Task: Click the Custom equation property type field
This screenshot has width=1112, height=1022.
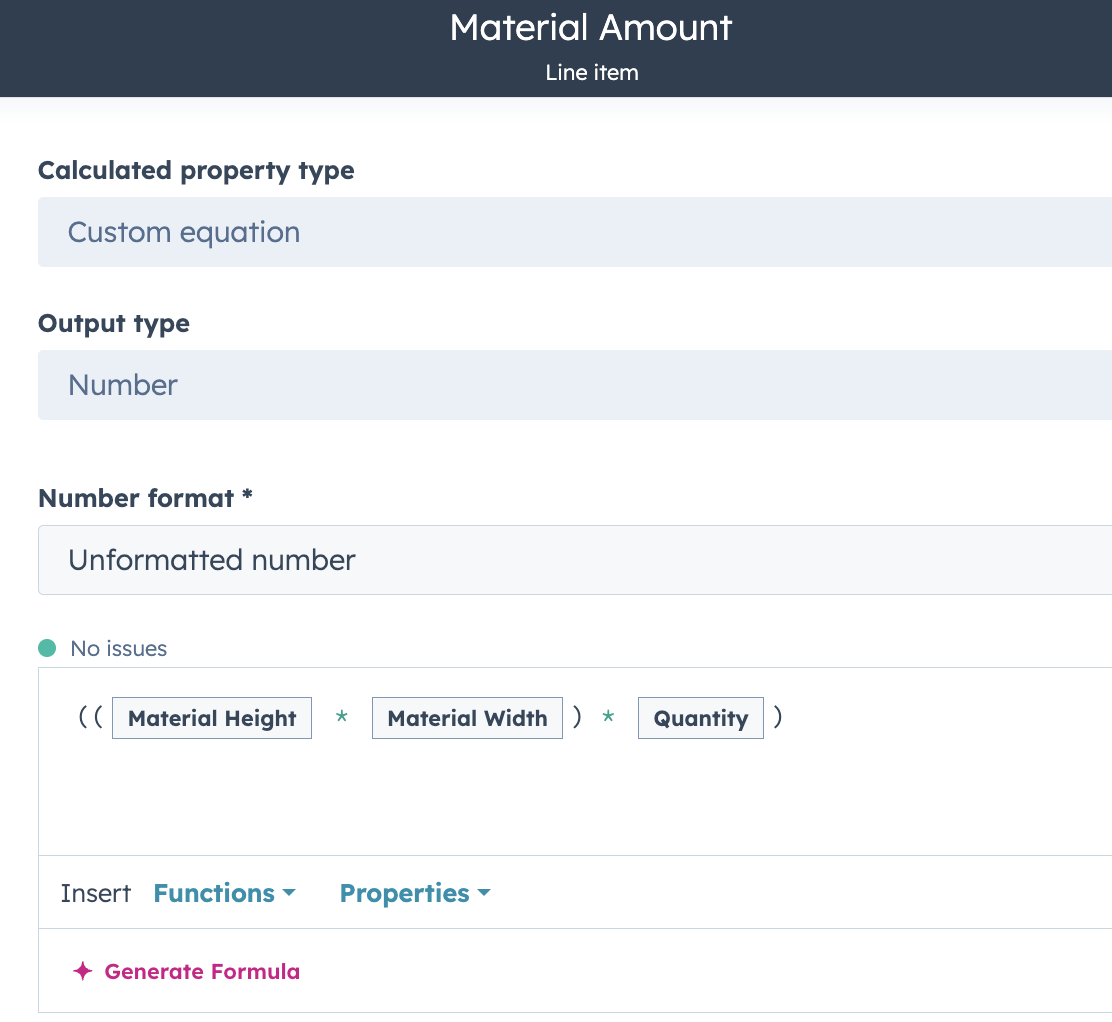Action: [575, 232]
